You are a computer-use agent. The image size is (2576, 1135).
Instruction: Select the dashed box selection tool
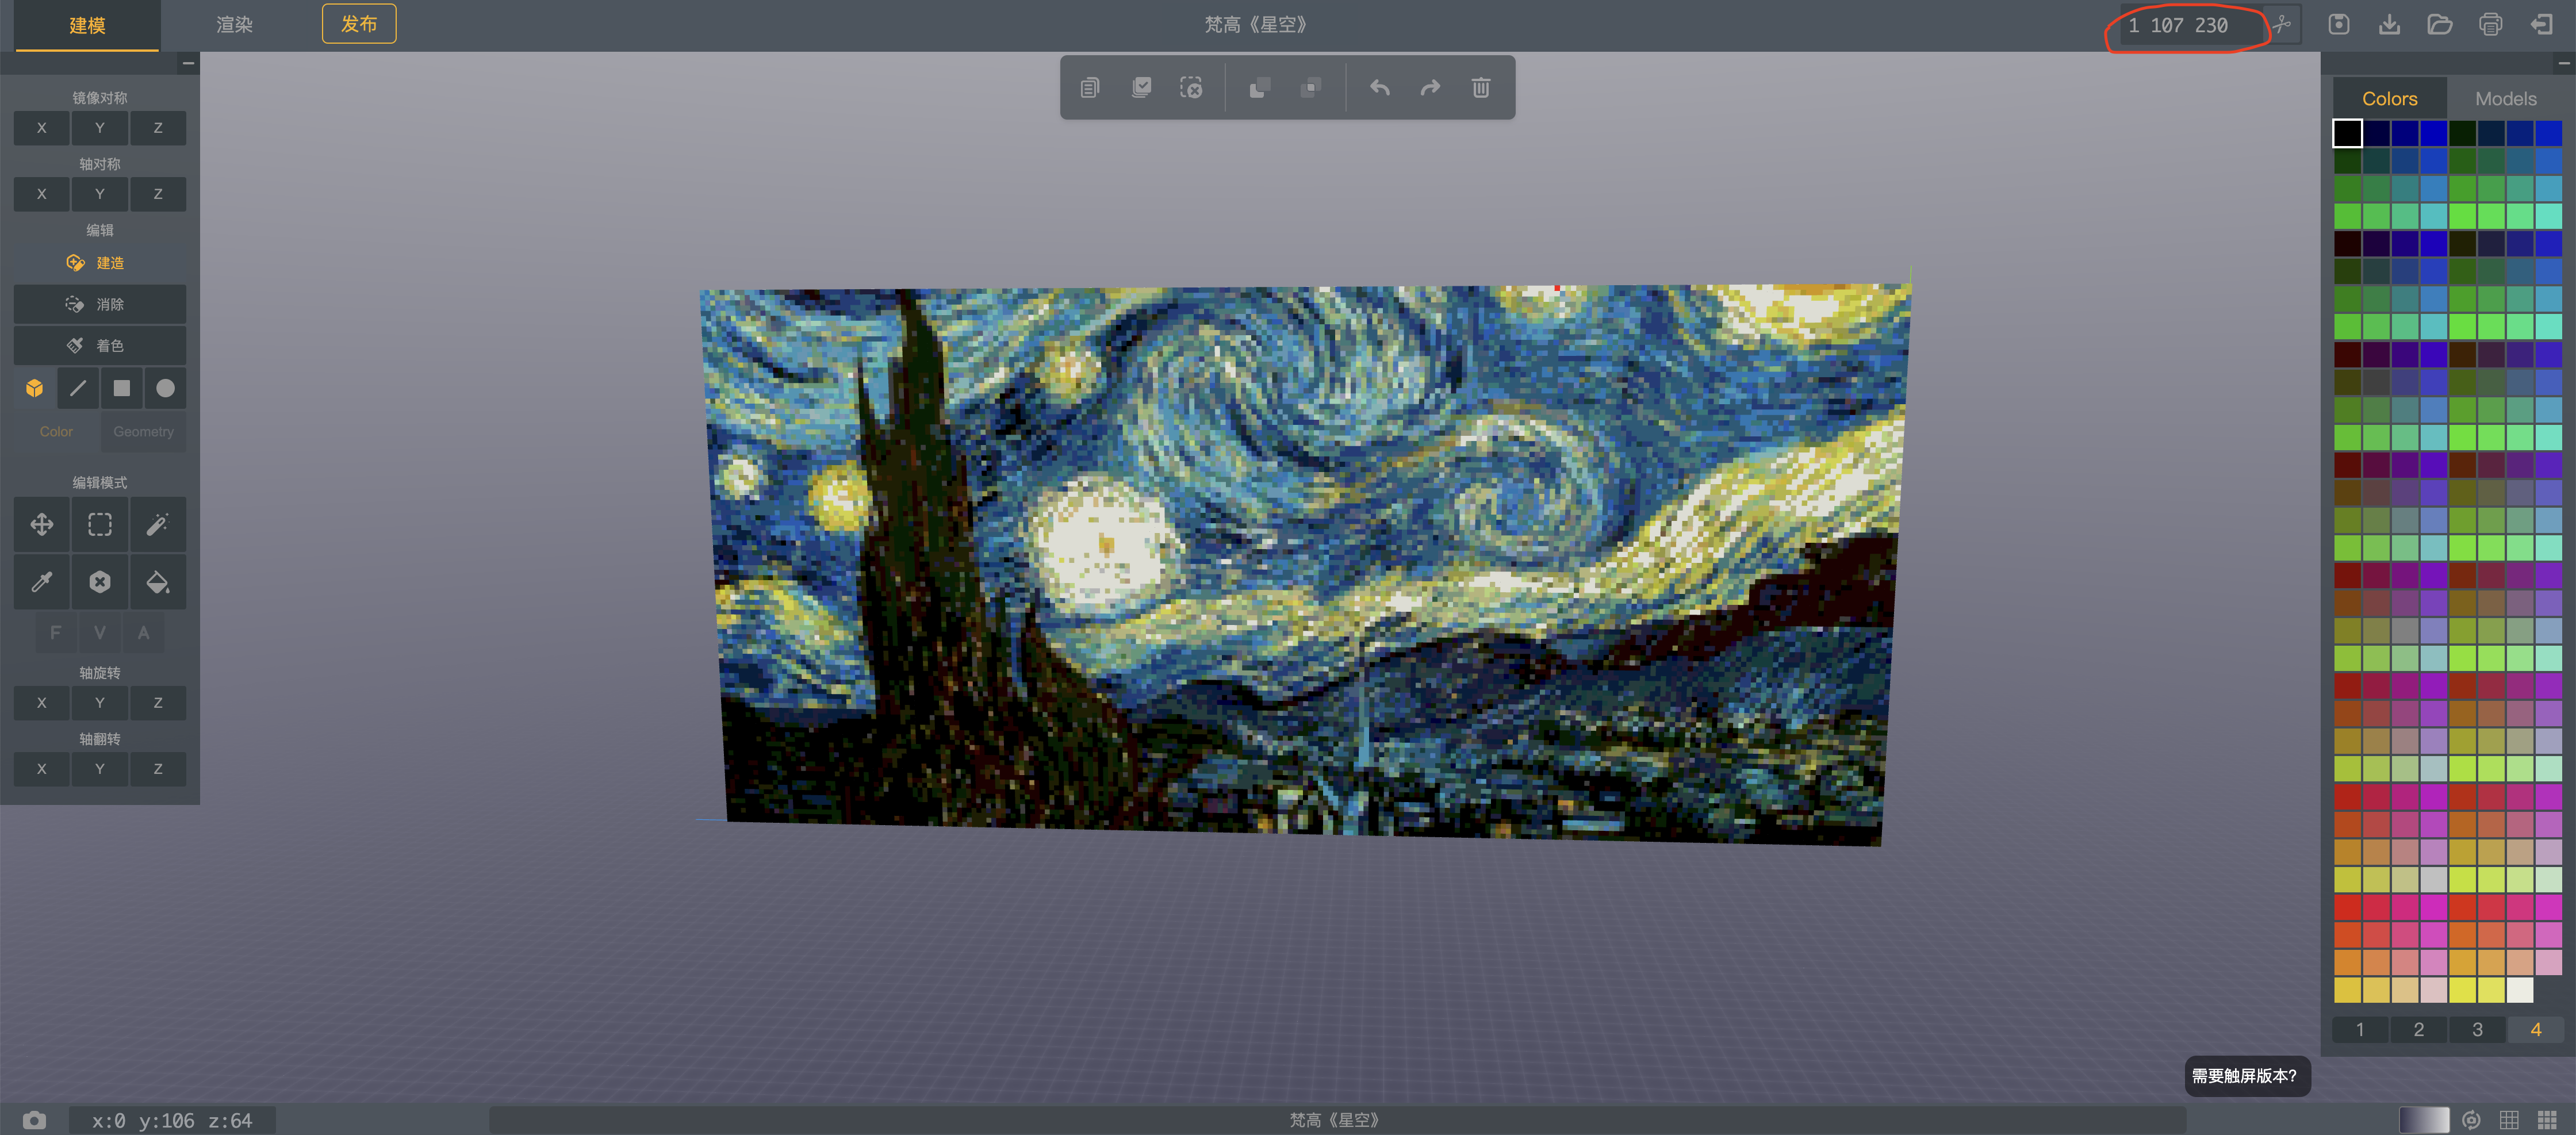100,525
